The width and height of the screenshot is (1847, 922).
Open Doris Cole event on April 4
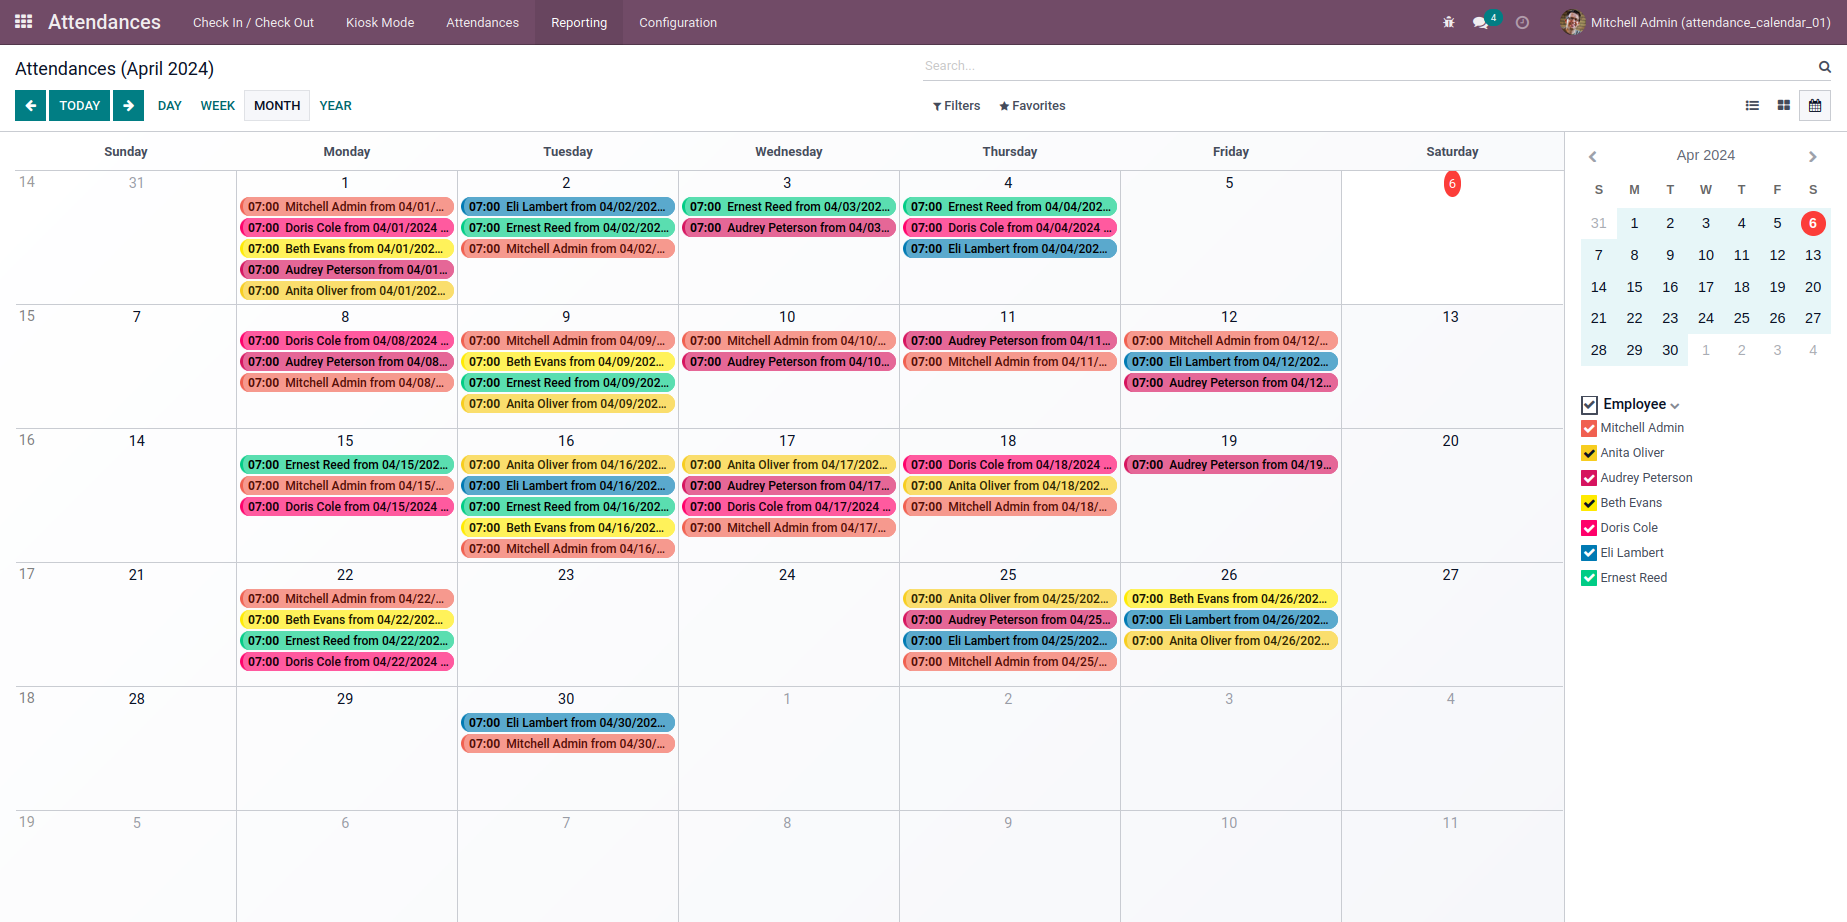1010,228
